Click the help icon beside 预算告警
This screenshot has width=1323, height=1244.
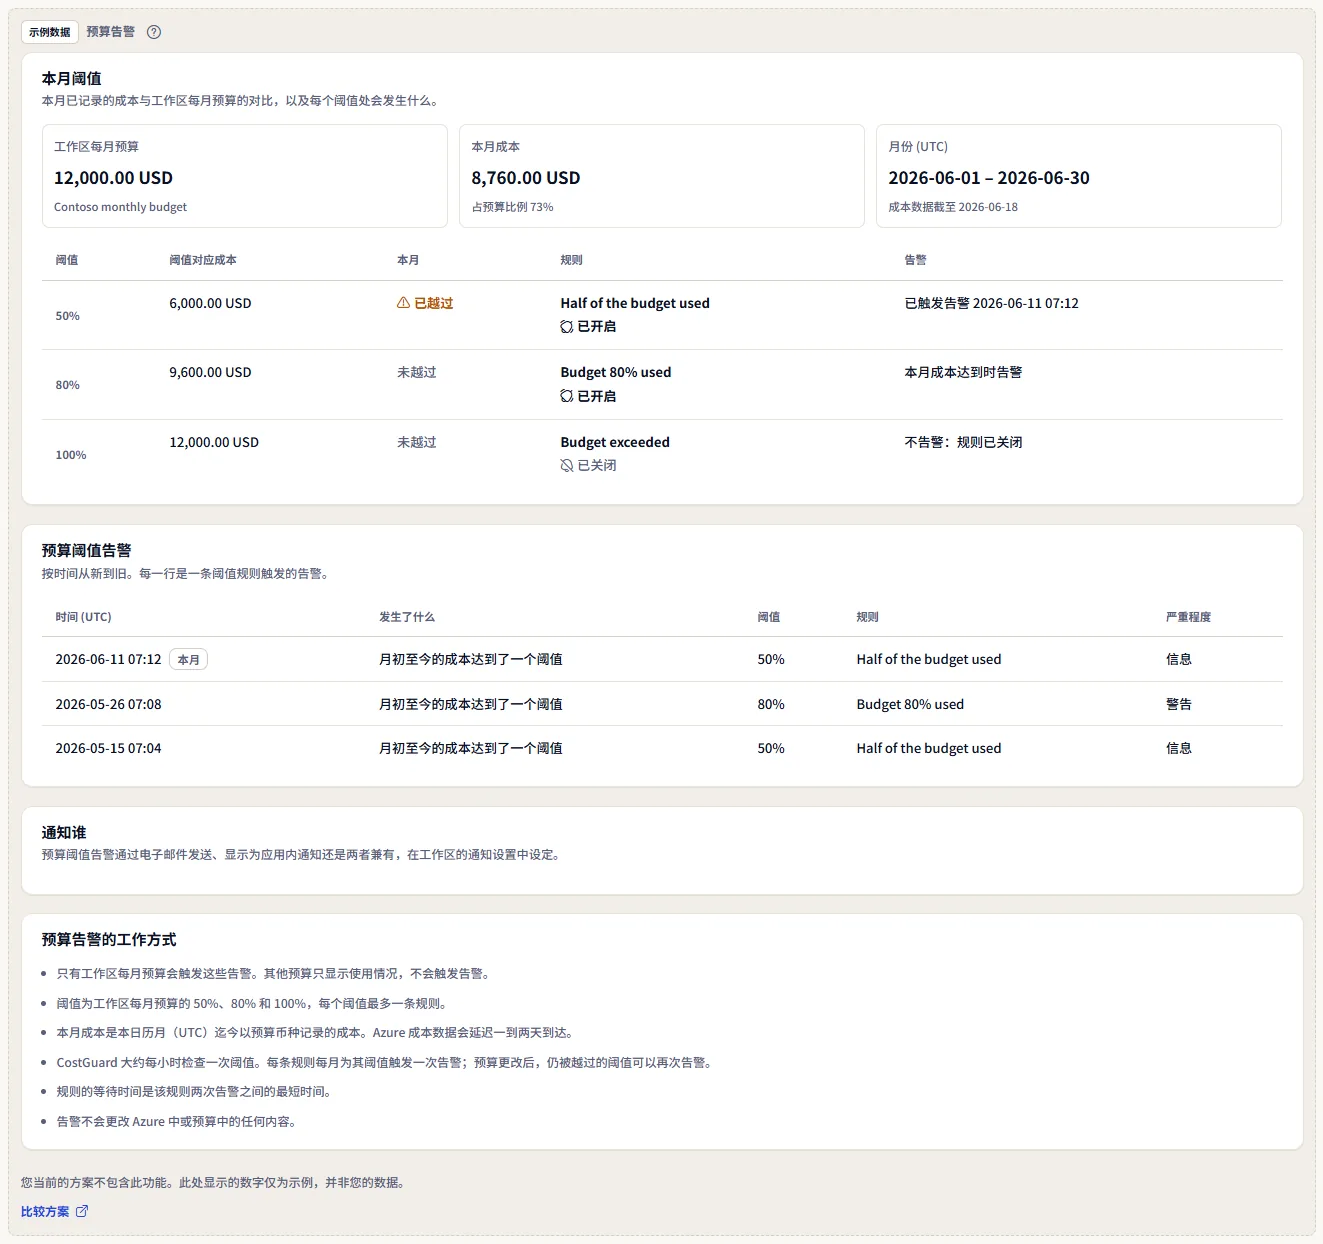(154, 32)
